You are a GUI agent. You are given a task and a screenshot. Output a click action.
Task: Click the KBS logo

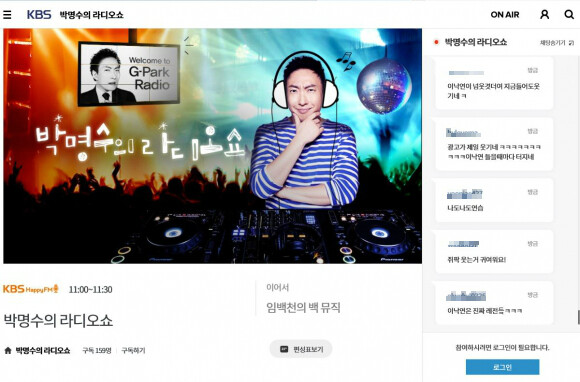pos(39,14)
